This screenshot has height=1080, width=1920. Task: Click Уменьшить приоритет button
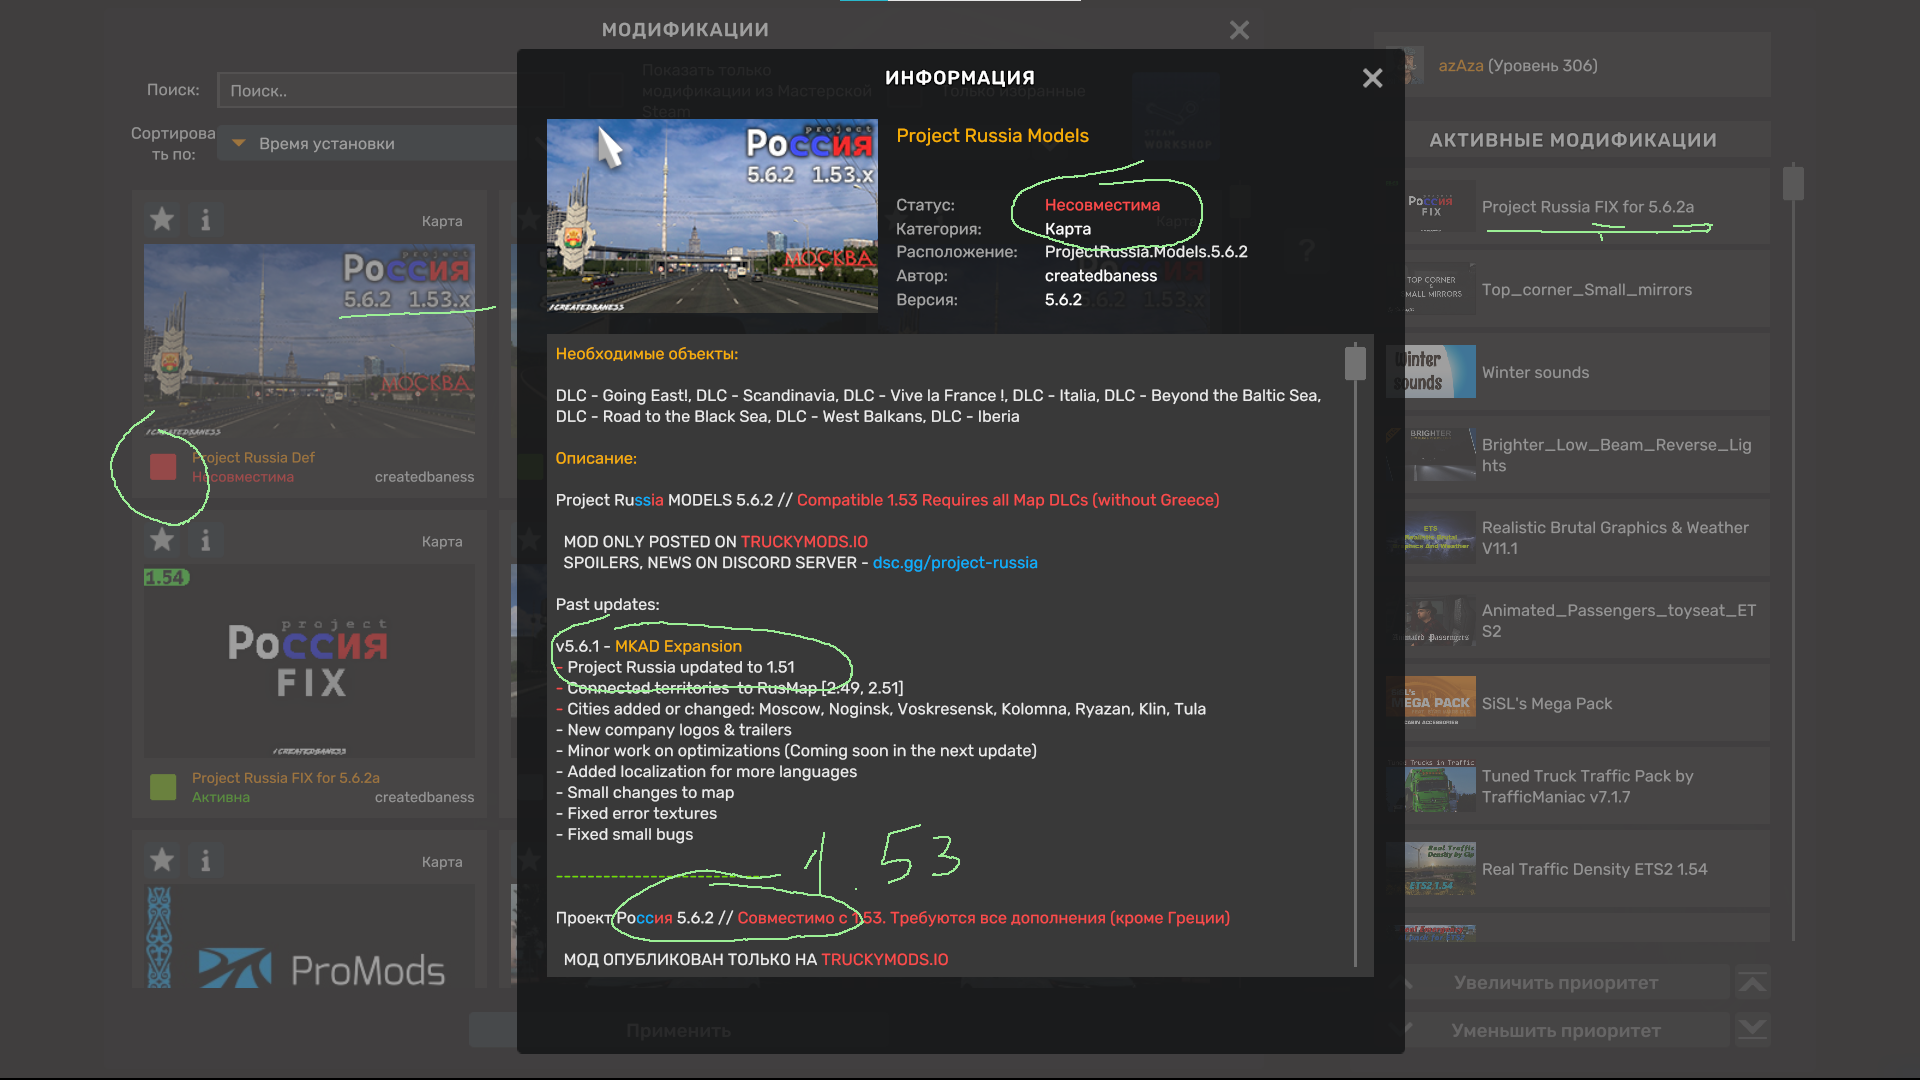point(1556,1031)
